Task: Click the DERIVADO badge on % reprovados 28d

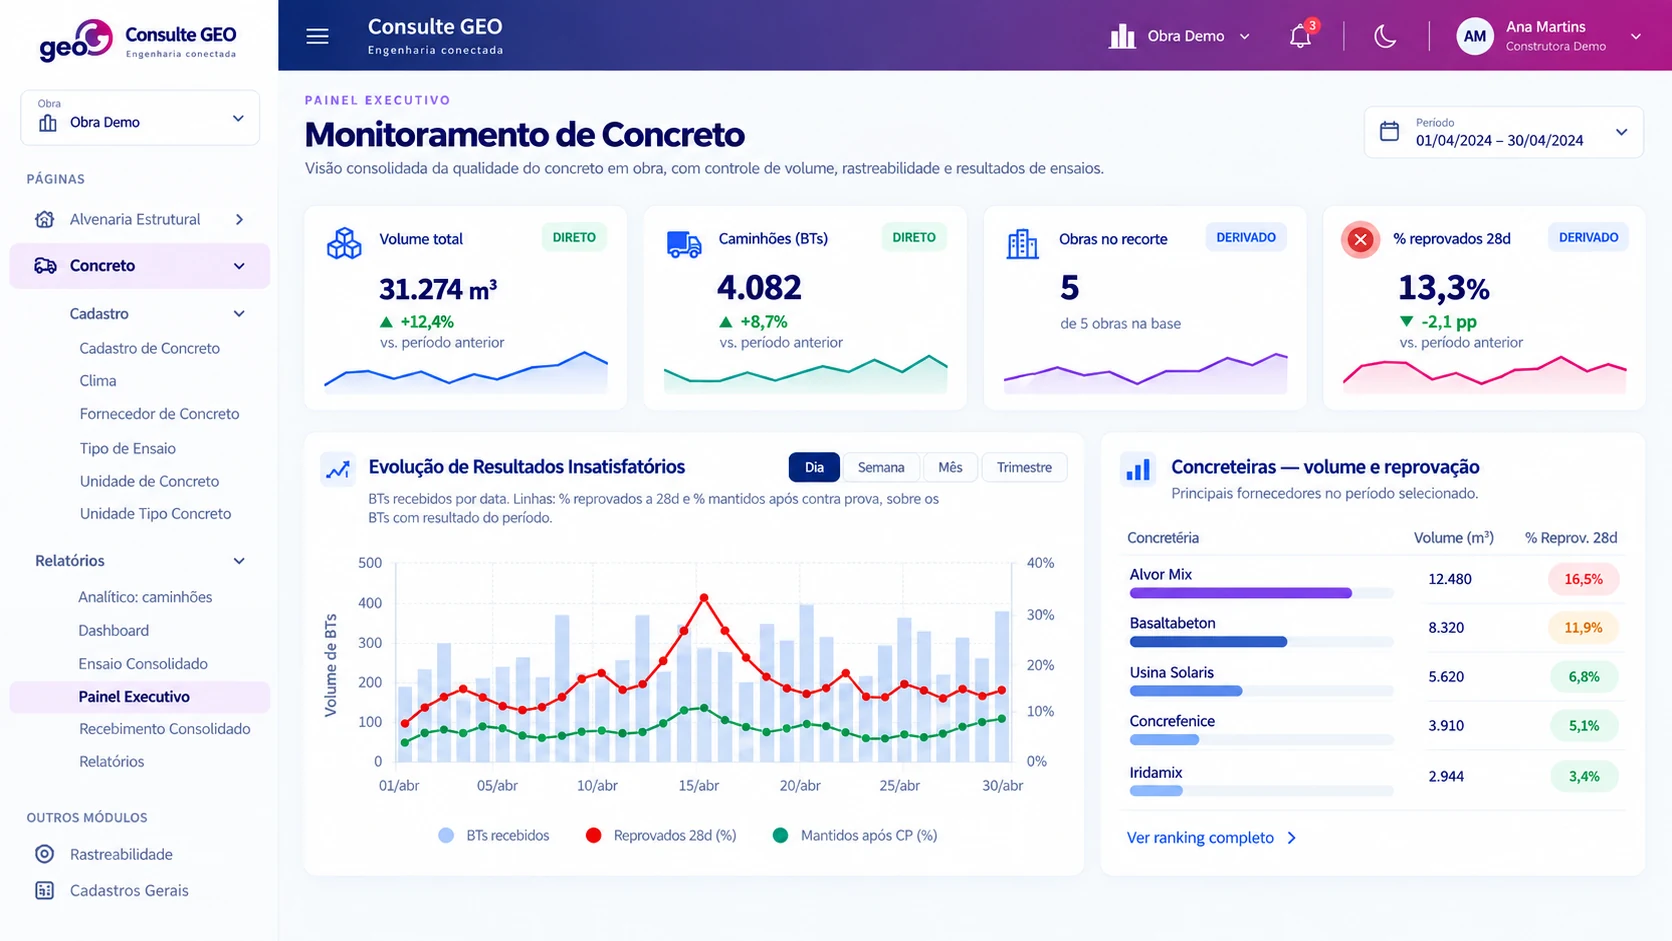Action: pos(1588,238)
